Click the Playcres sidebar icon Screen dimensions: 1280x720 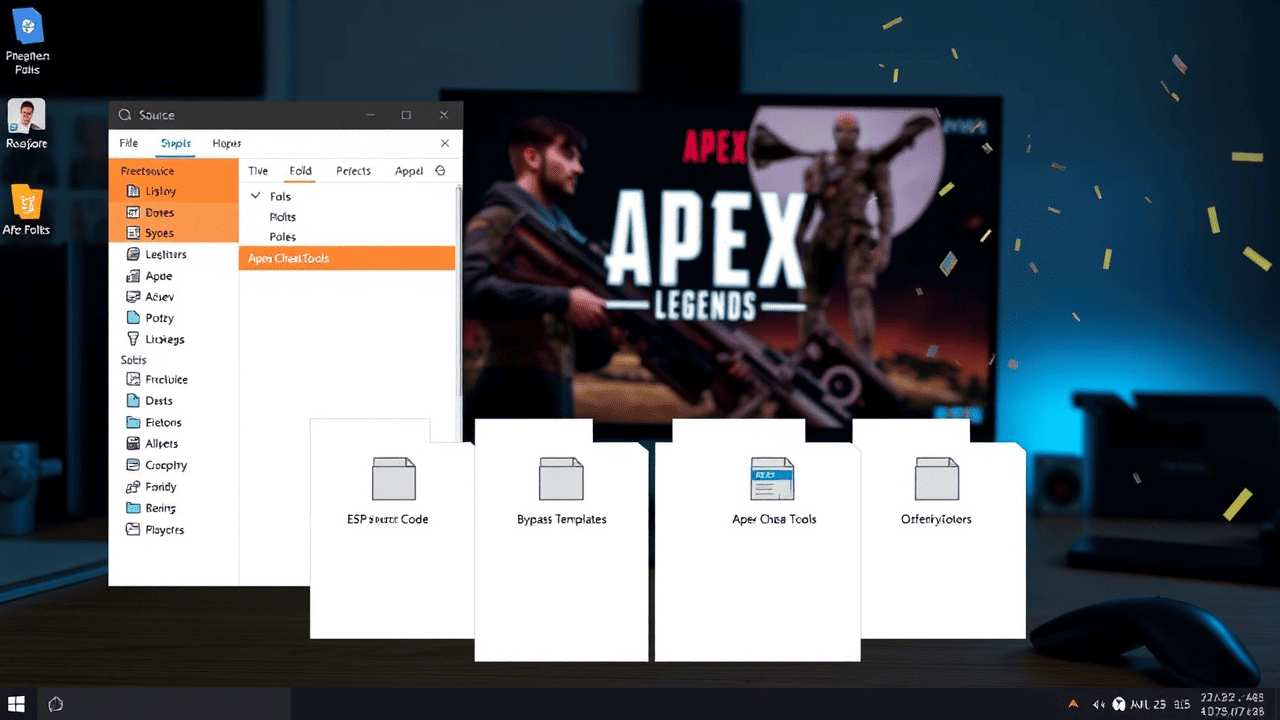135,530
